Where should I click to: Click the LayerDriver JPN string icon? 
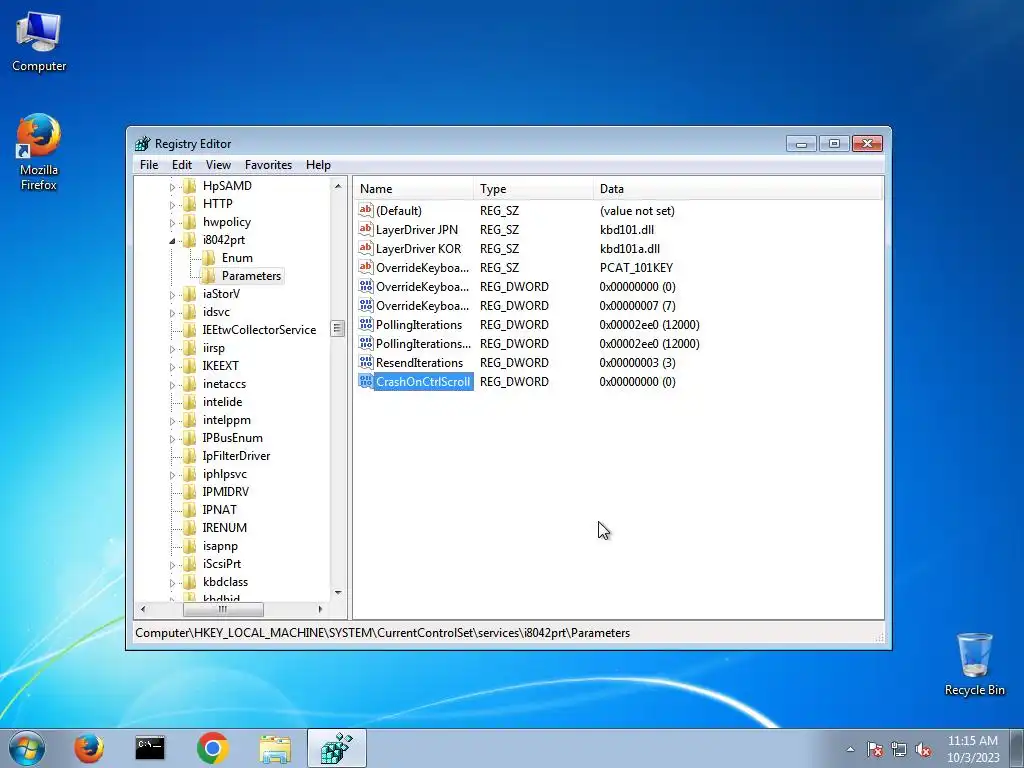pos(366,229)
